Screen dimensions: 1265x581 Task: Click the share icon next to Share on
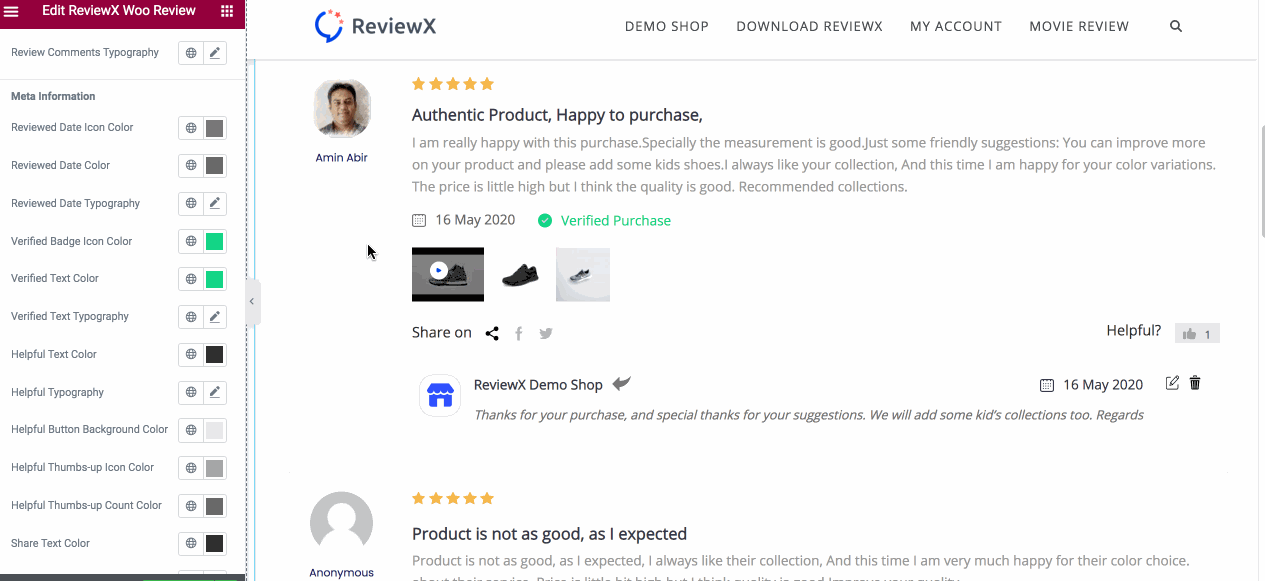(x=491, y=332)
